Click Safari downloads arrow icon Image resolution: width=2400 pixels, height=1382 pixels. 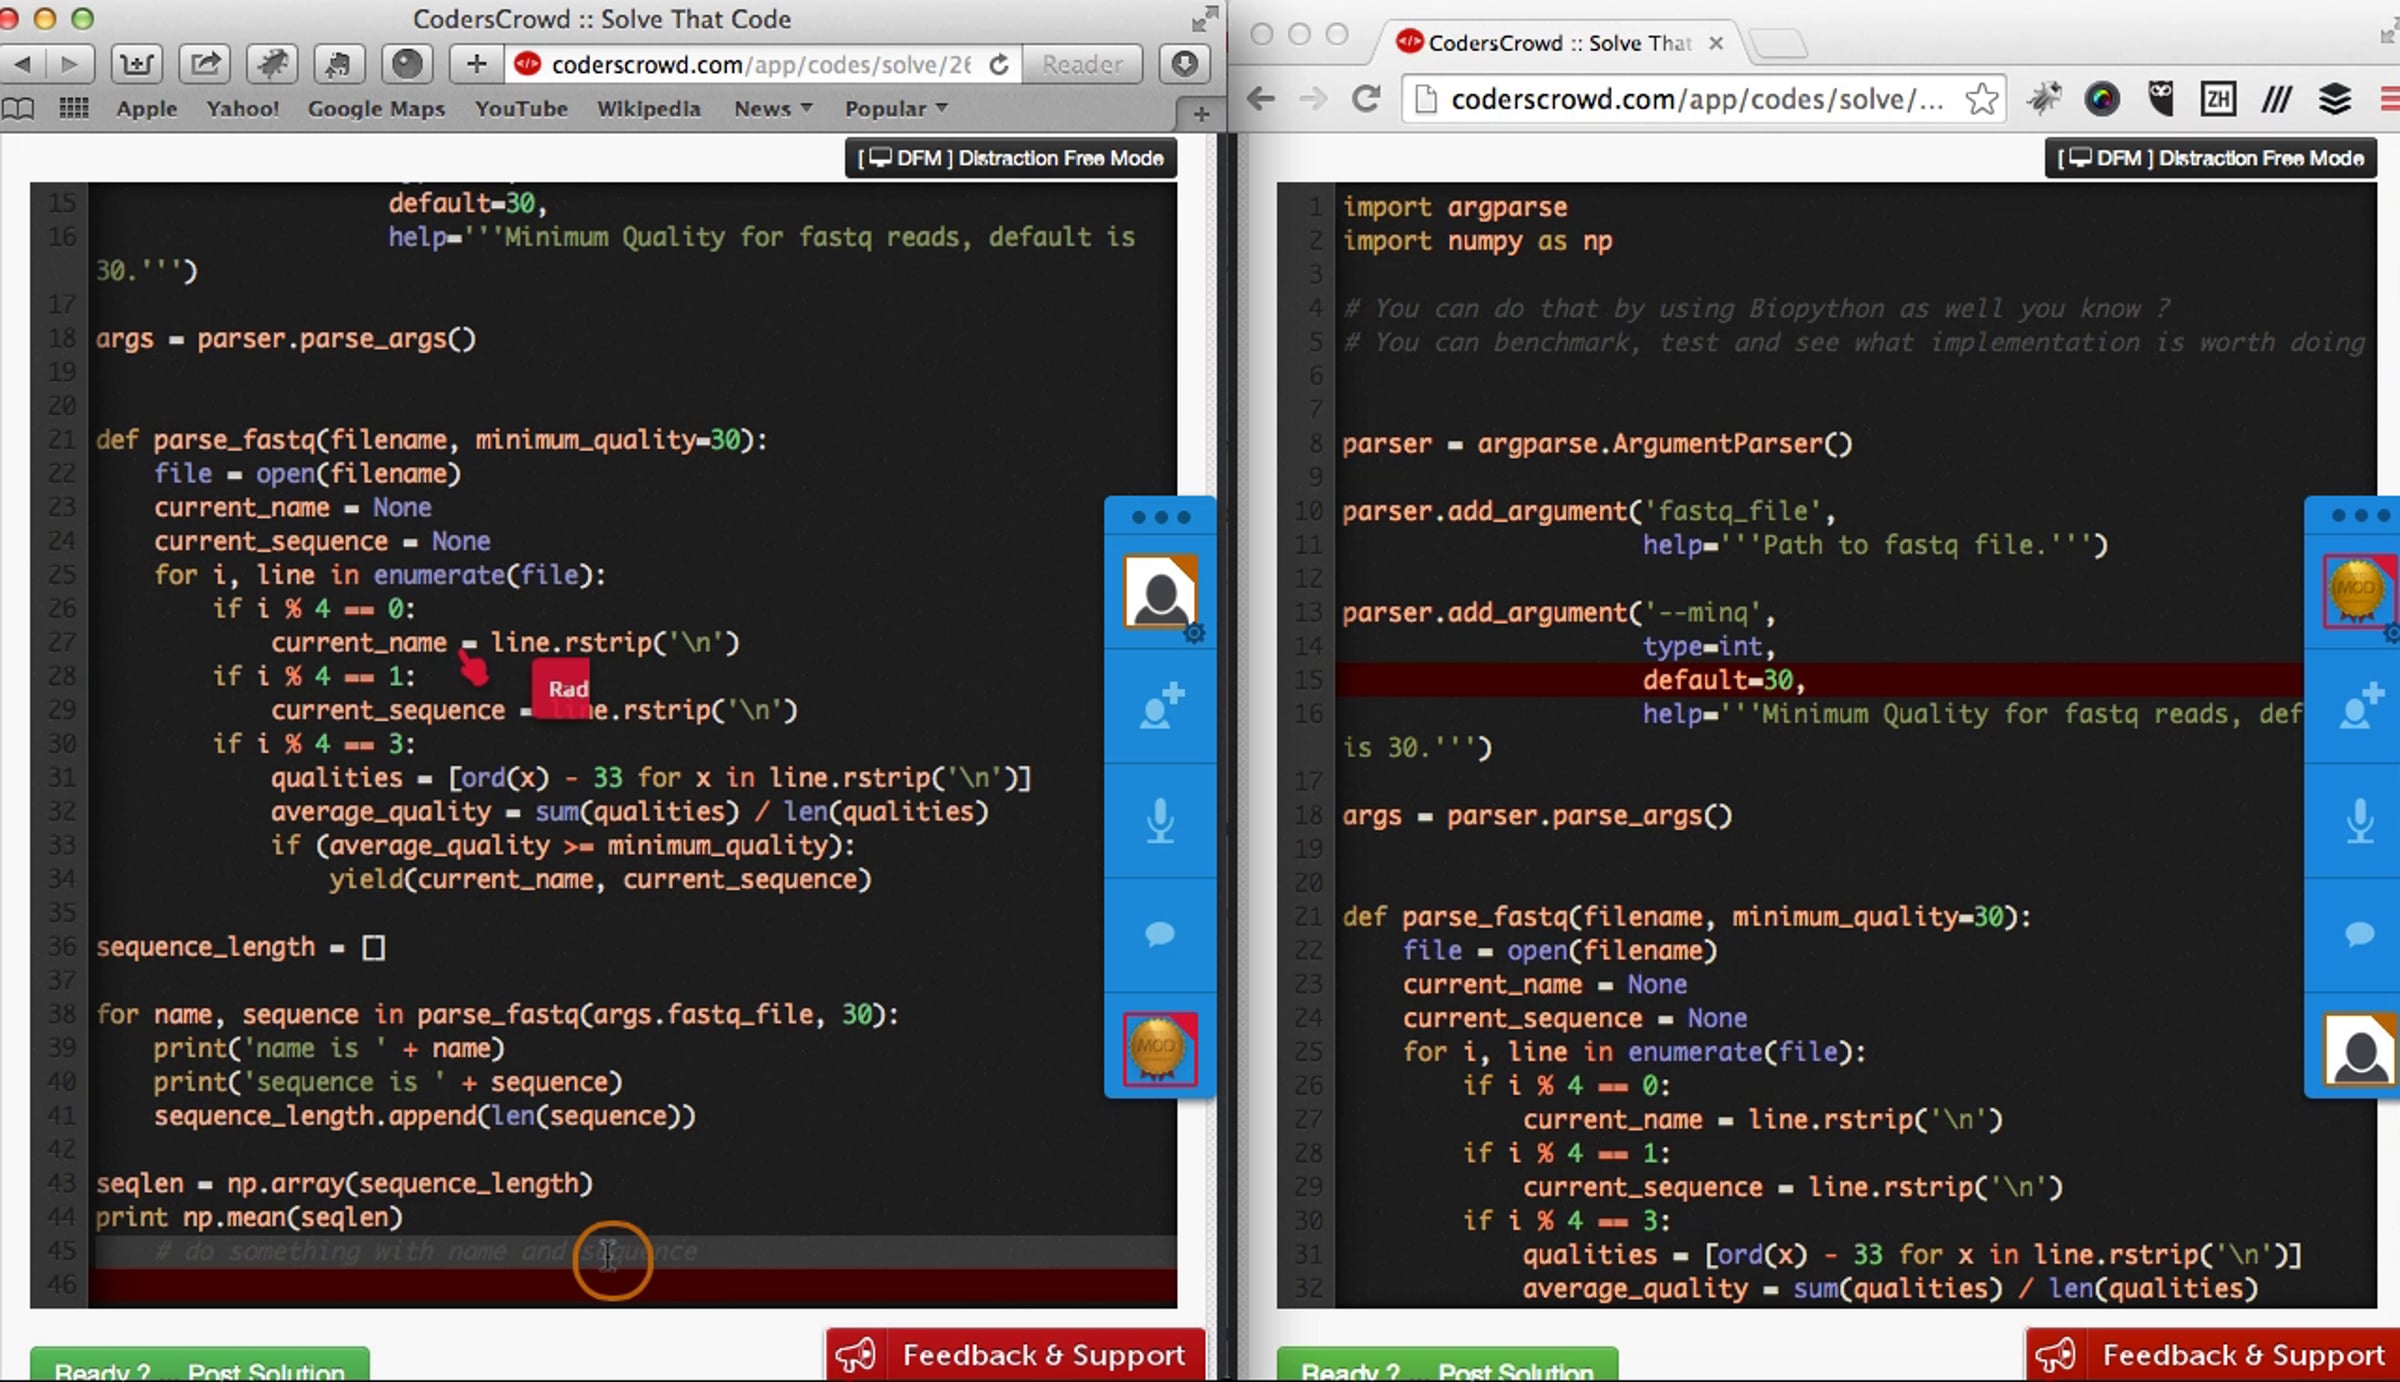(x=1184, y=65)
